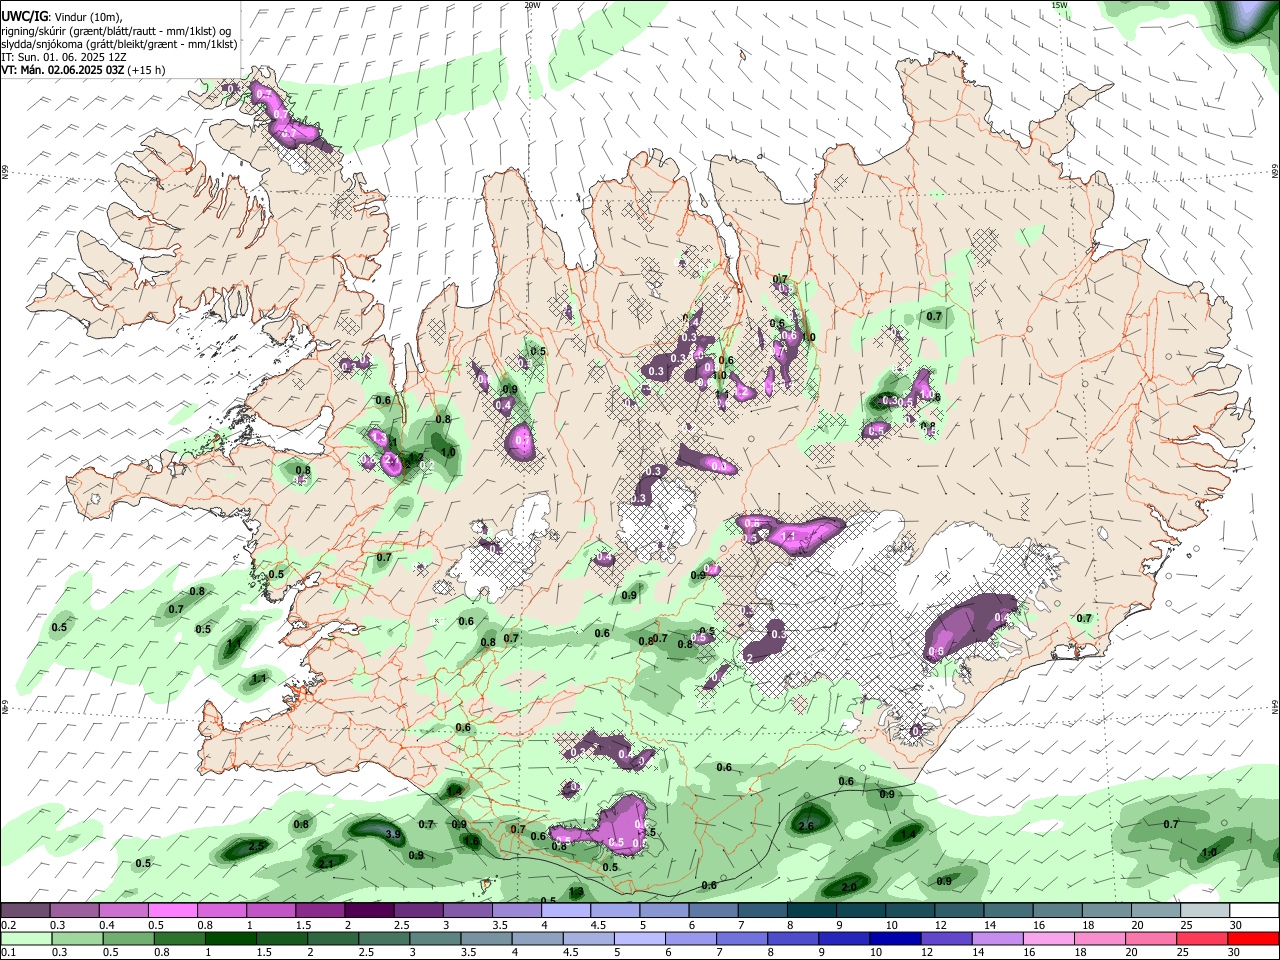Click the 'IT: Sun. 01. 06. 2025 12Z' line
1280x960 pixels.
click(x=64, y=57)
